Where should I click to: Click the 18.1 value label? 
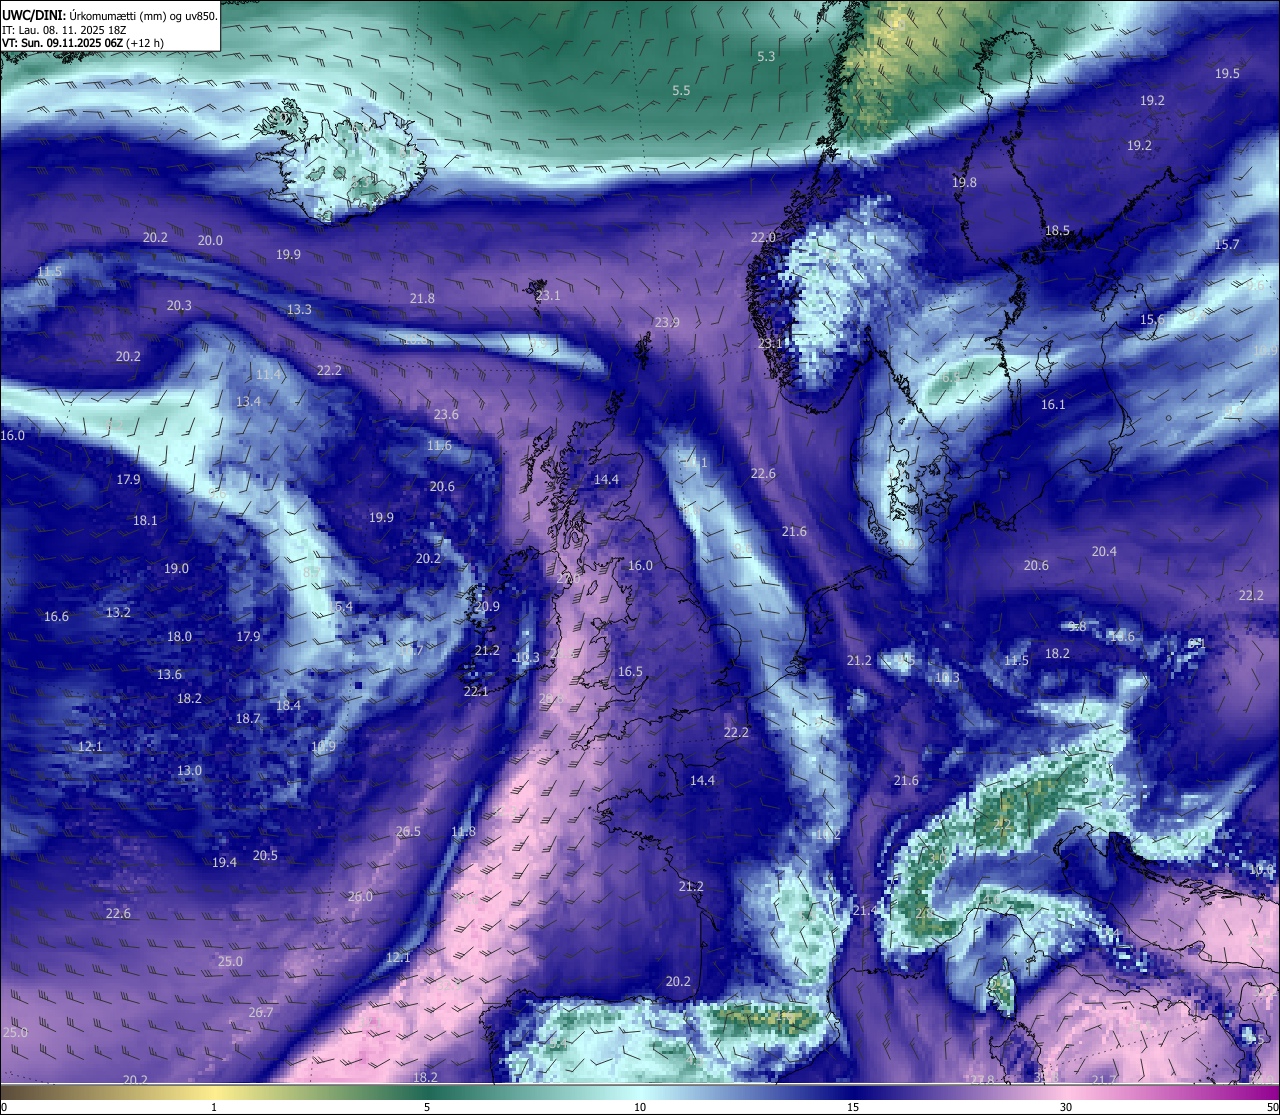[x=145, y=521]
